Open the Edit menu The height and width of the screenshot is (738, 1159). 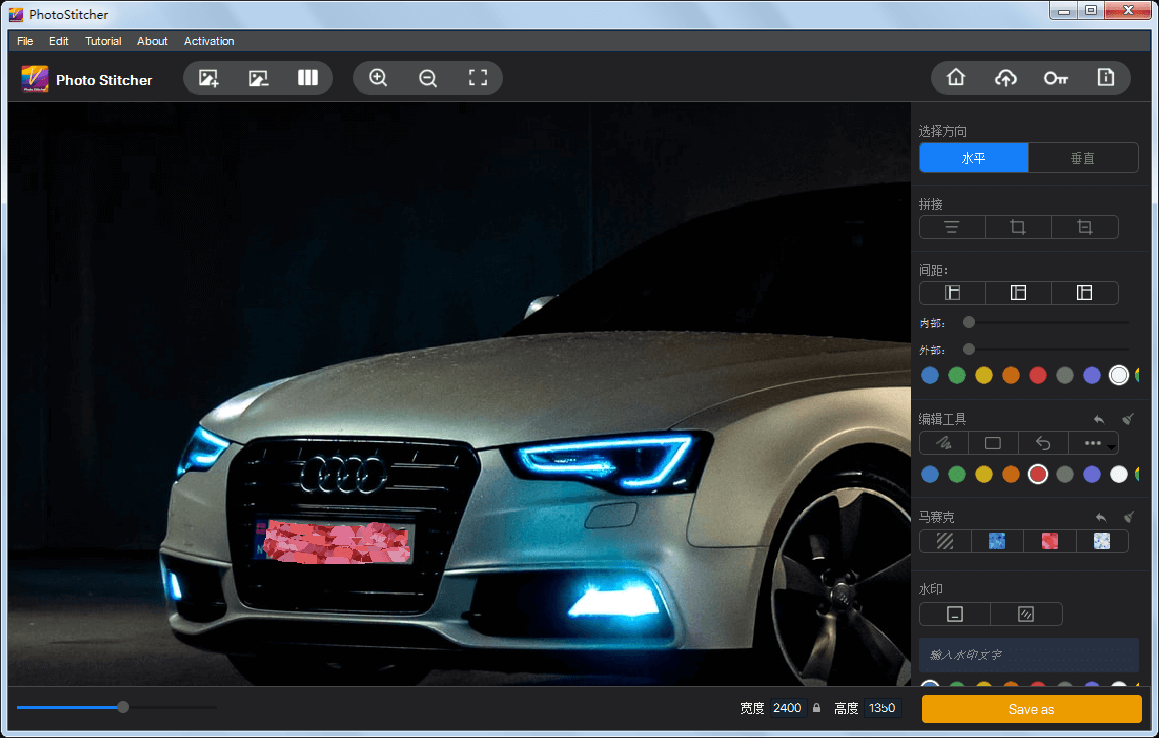pyautogui.click(x=58, y=41)
